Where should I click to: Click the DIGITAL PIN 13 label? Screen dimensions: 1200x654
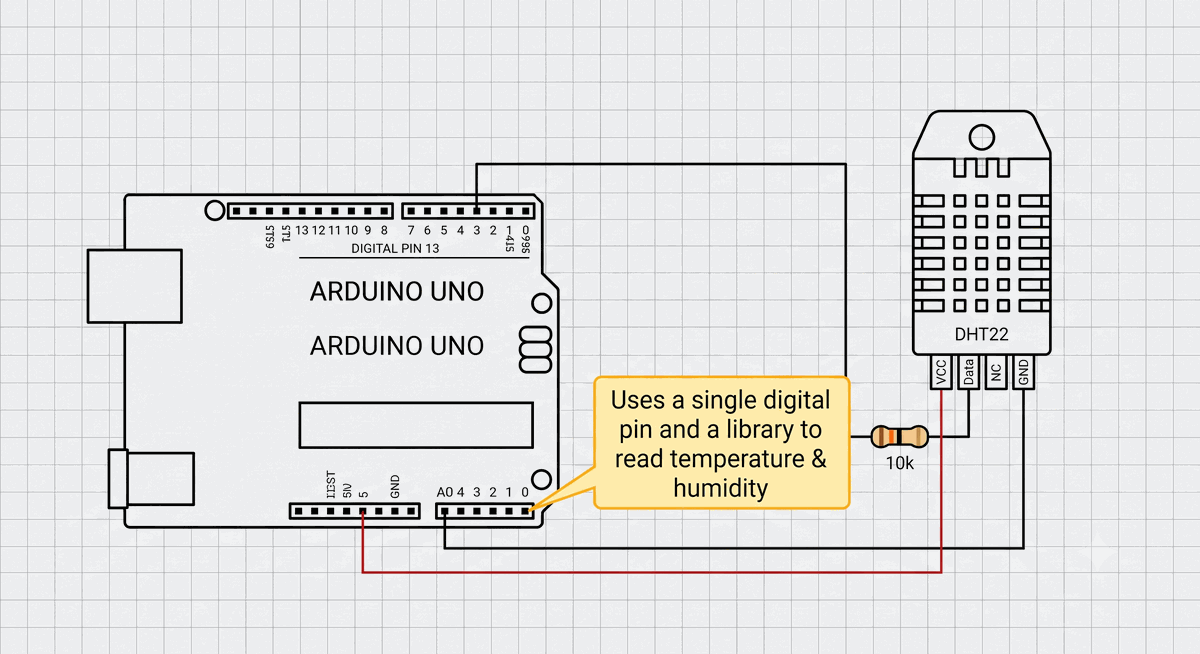[394, 248]
